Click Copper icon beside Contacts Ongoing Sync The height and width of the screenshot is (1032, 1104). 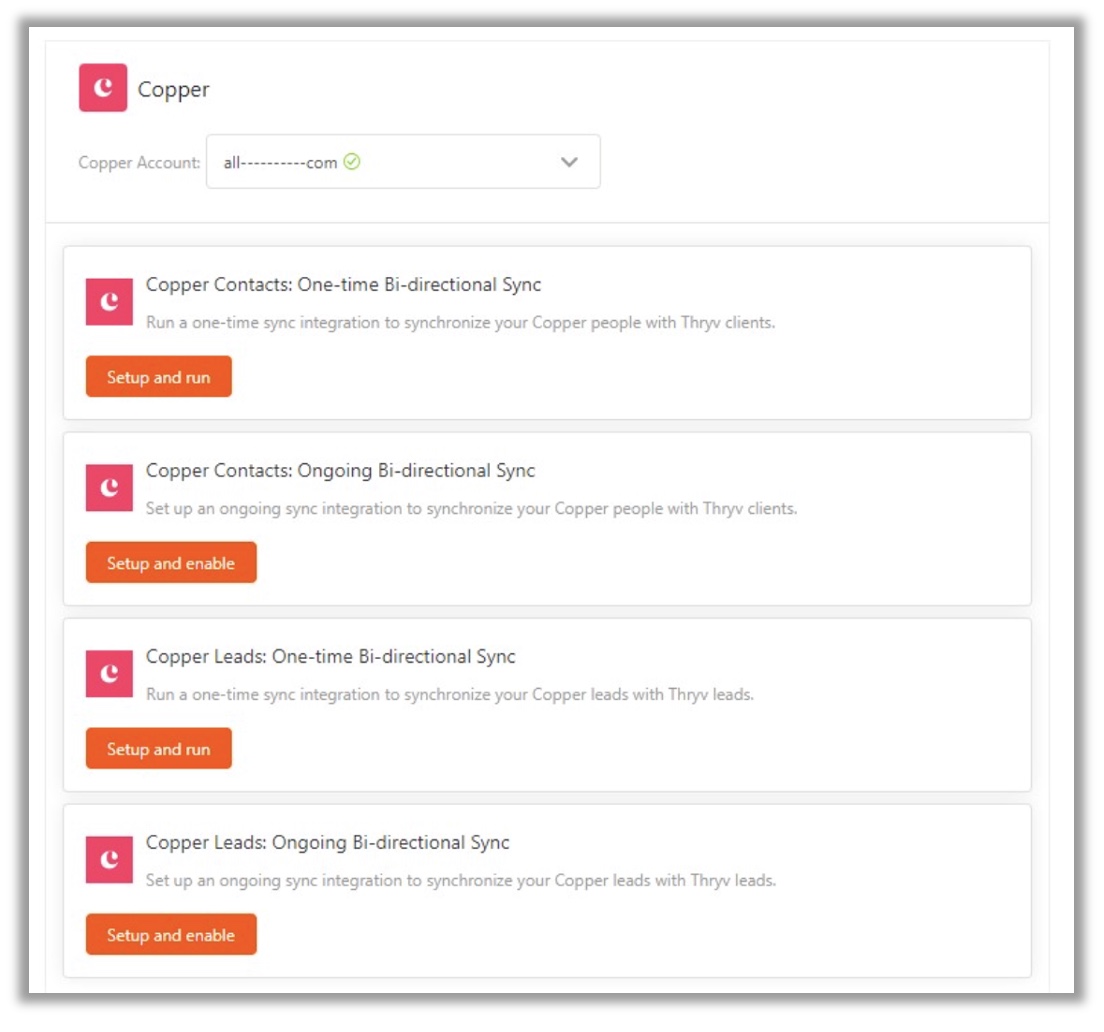tap(109, 488)
